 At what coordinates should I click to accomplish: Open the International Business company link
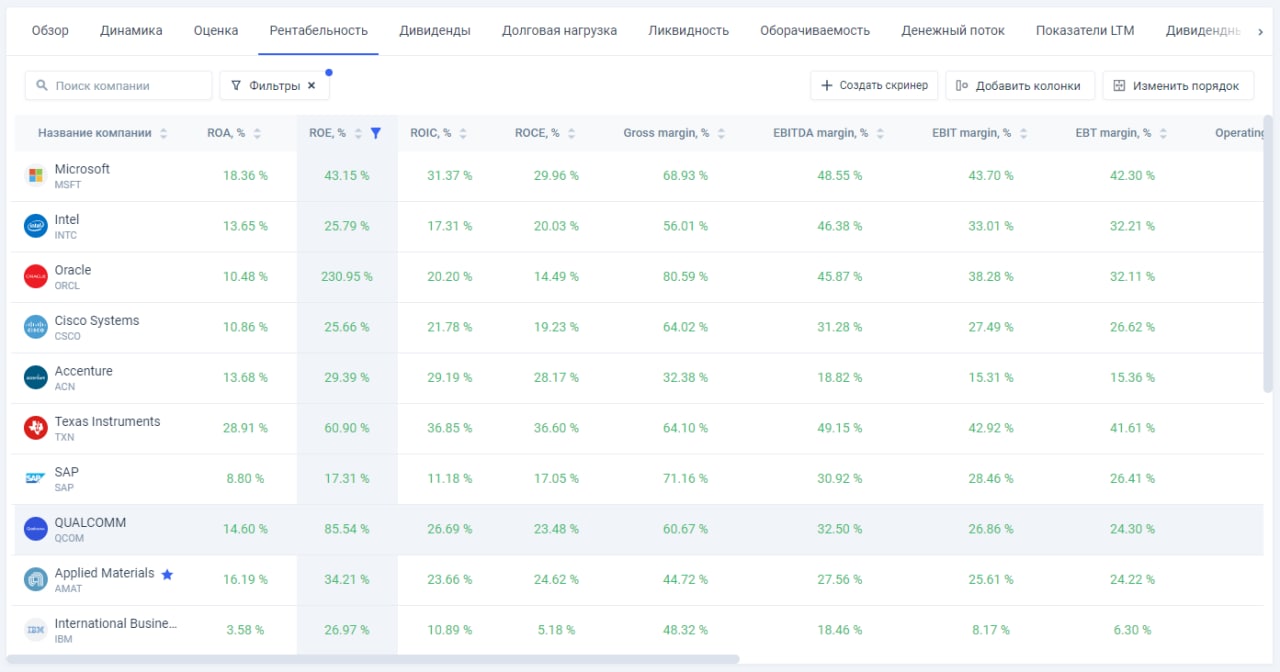tap(116, 624)
